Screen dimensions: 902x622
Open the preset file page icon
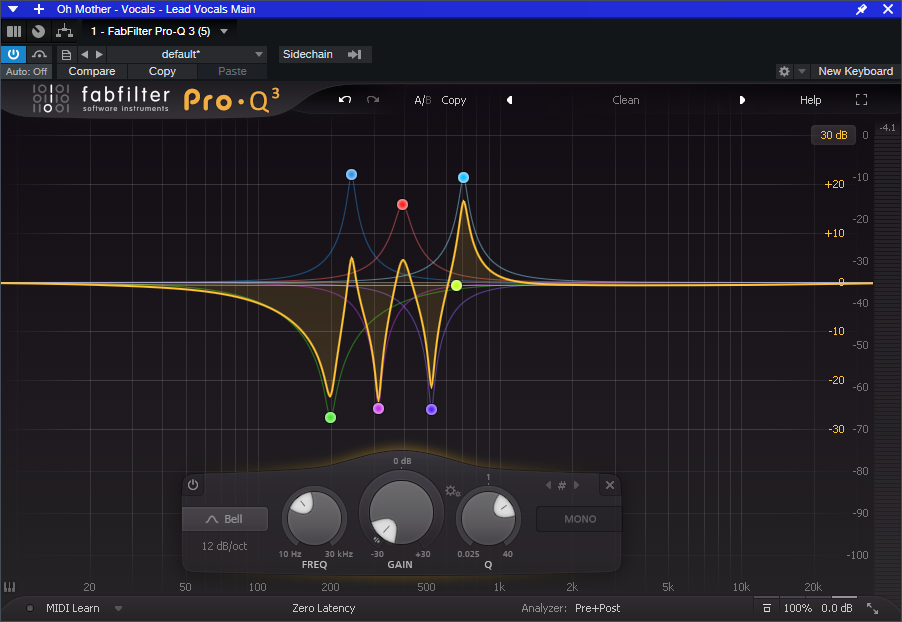tap(66, 55)
